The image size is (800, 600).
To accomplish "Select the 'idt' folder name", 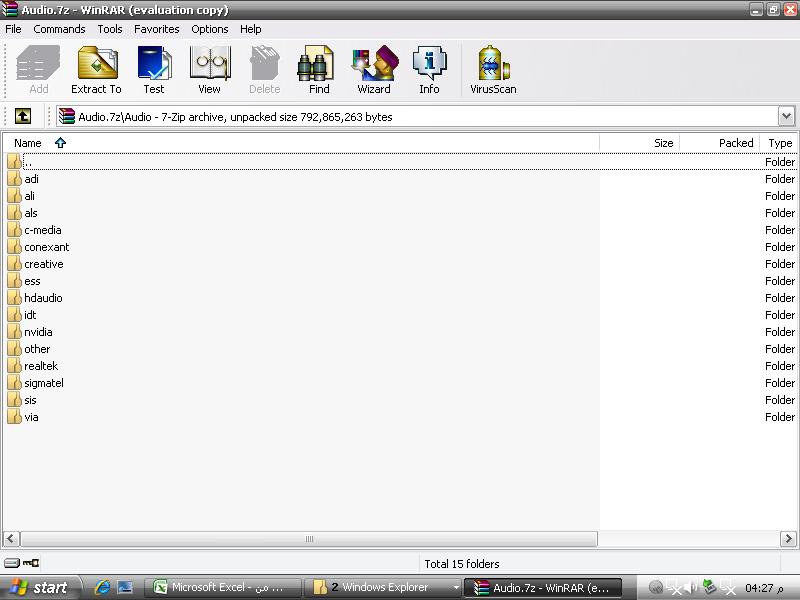I will (30, 315).
